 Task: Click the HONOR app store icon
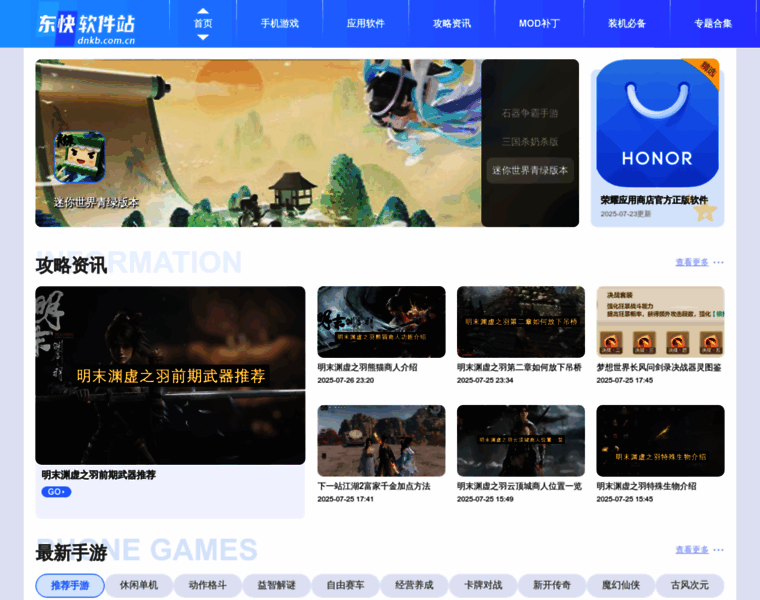tap(657, 124)
